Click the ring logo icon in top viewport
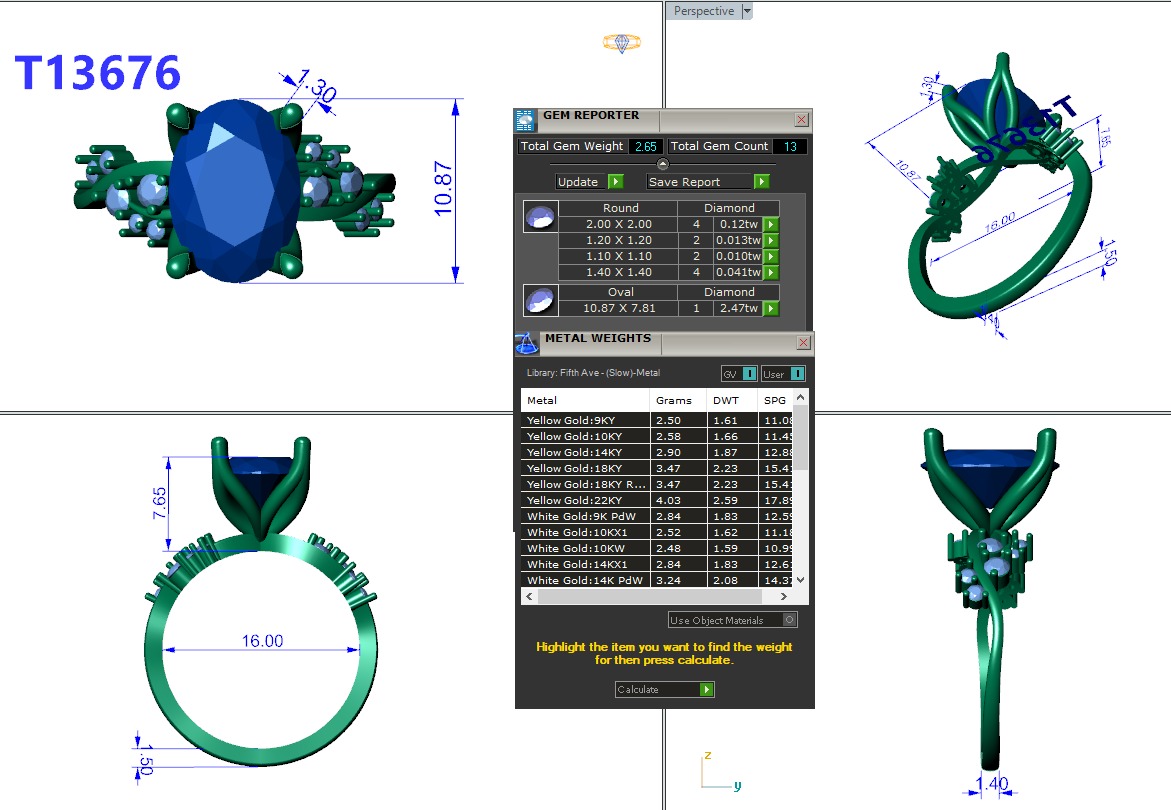Viewport: 1171px width, 810px height. pyautogui.click(x=621, y=42)
